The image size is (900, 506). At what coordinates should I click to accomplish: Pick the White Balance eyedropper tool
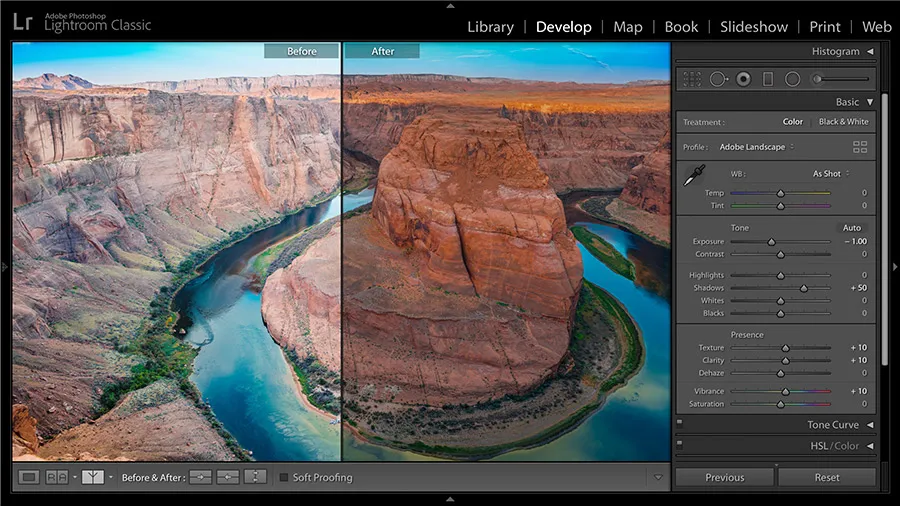[693, 176]
